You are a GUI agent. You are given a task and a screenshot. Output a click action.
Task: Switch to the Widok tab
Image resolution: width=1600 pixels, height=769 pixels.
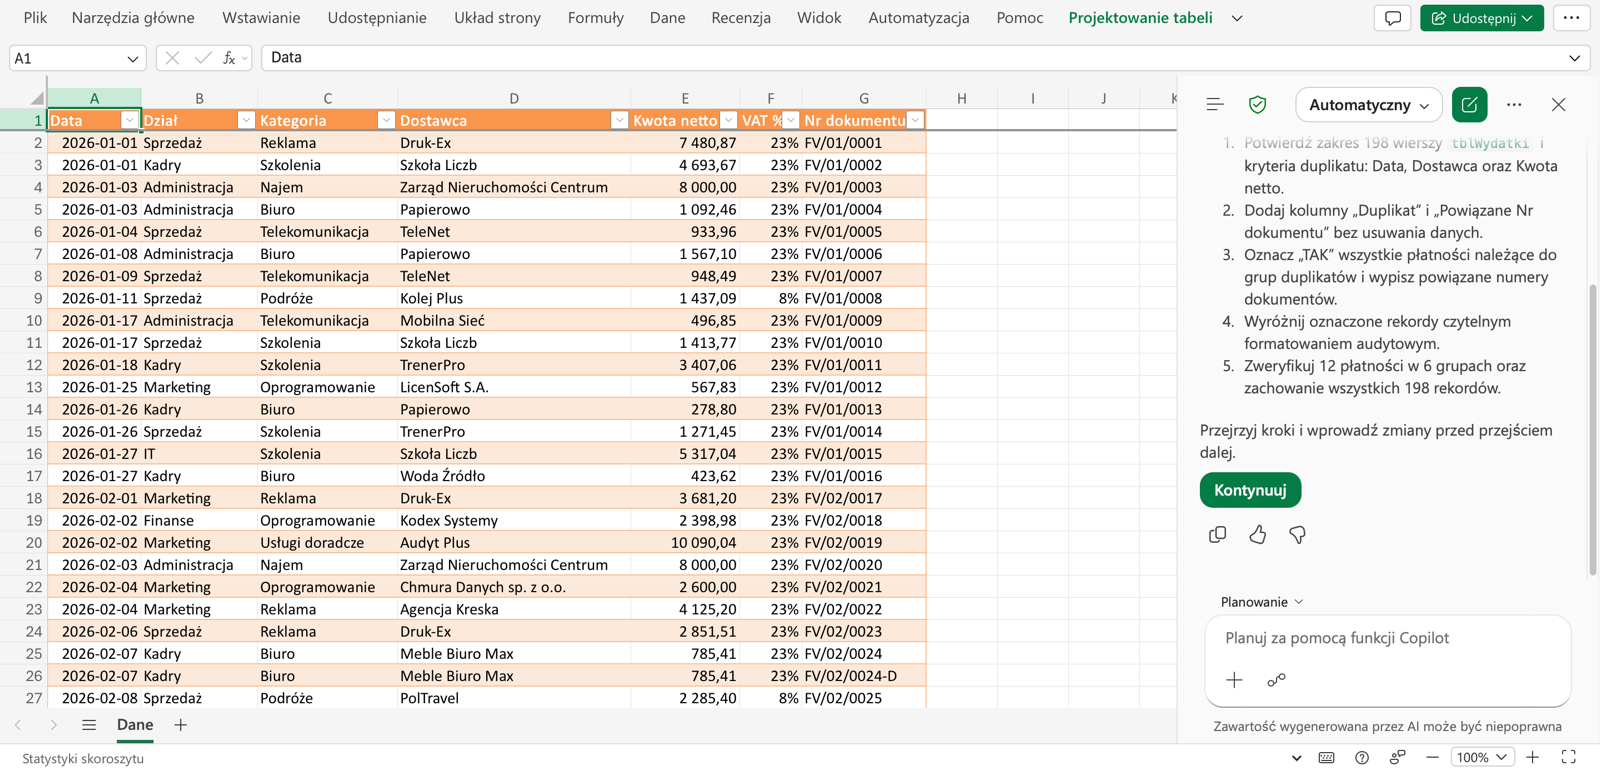tap(819, 18)
